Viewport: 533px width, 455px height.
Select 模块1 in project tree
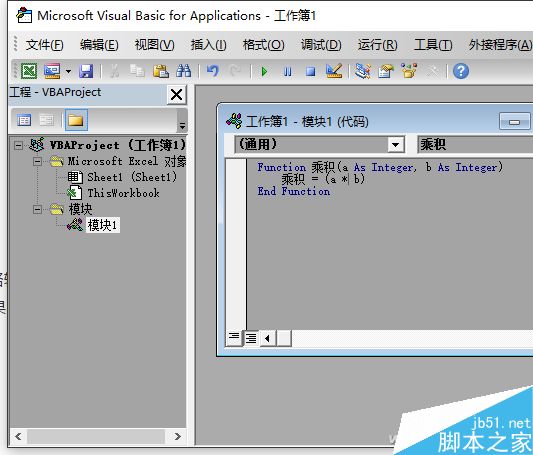[102, 225]
